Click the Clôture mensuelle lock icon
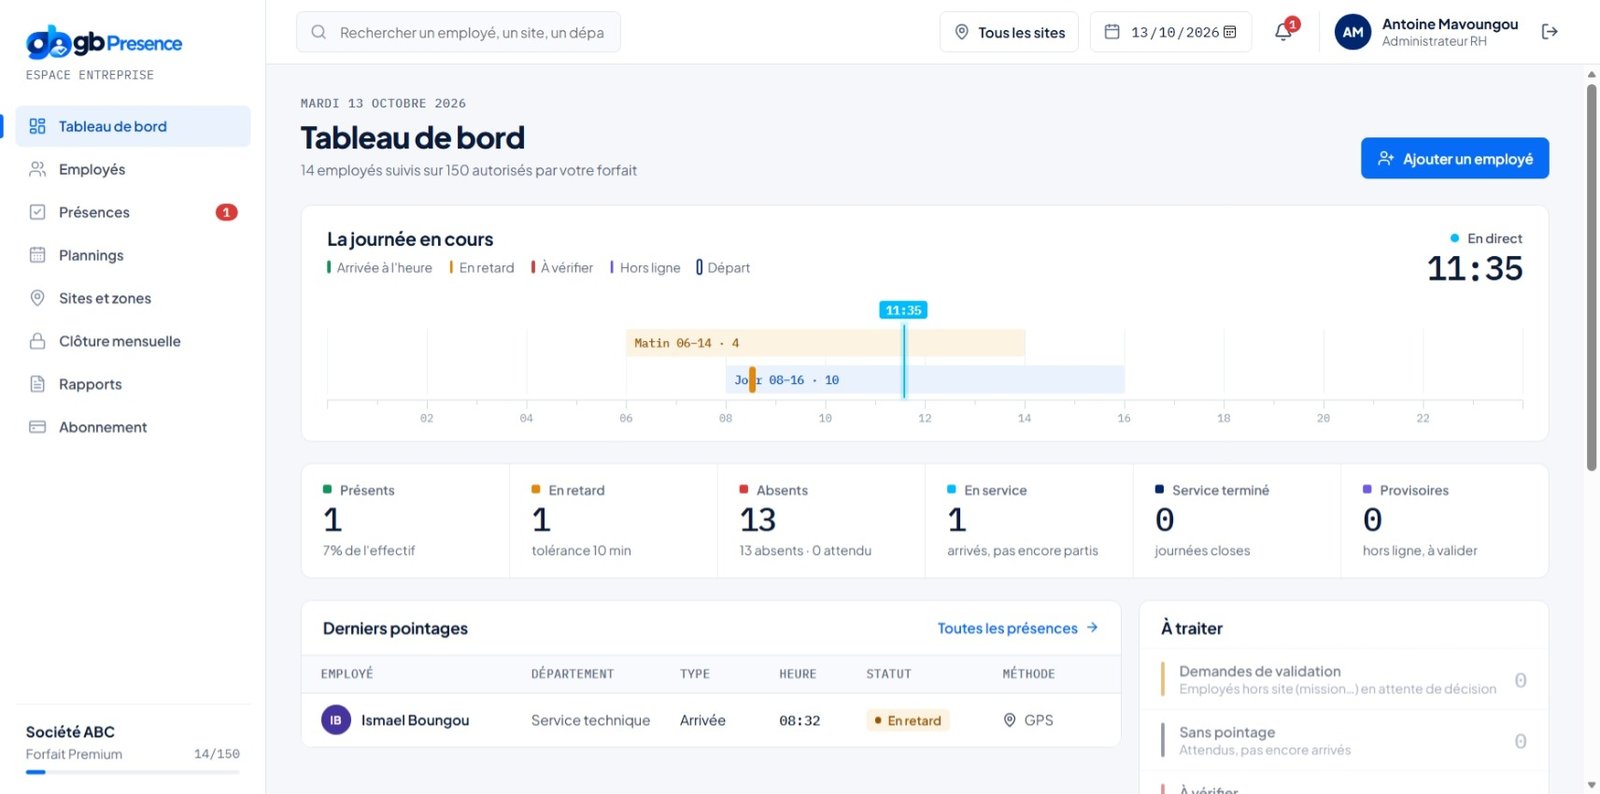The width and height of the screenshot is (1600, 794). pyautogui.click(x=37, y=341)
